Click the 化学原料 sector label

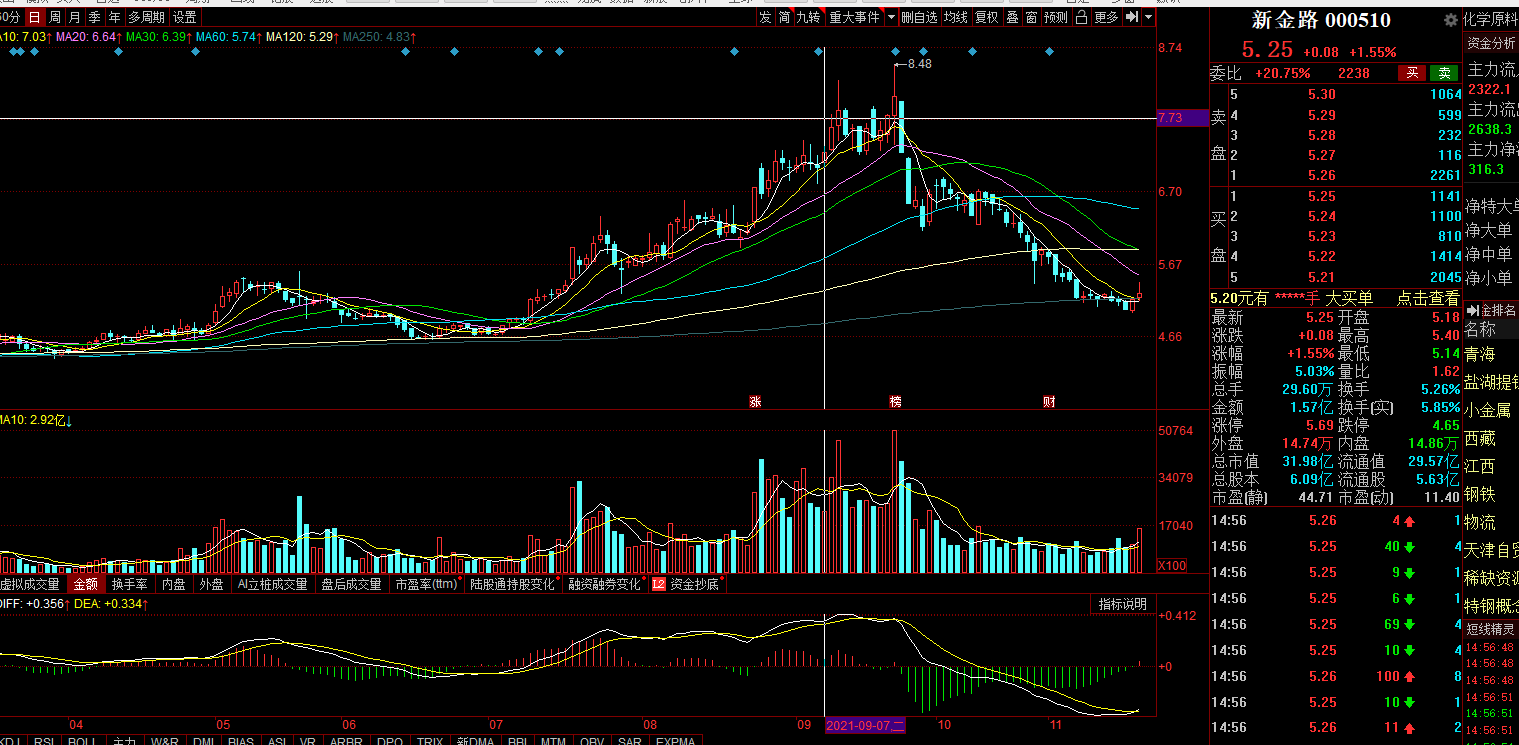pyautogui.click(x=1490, y=19)
